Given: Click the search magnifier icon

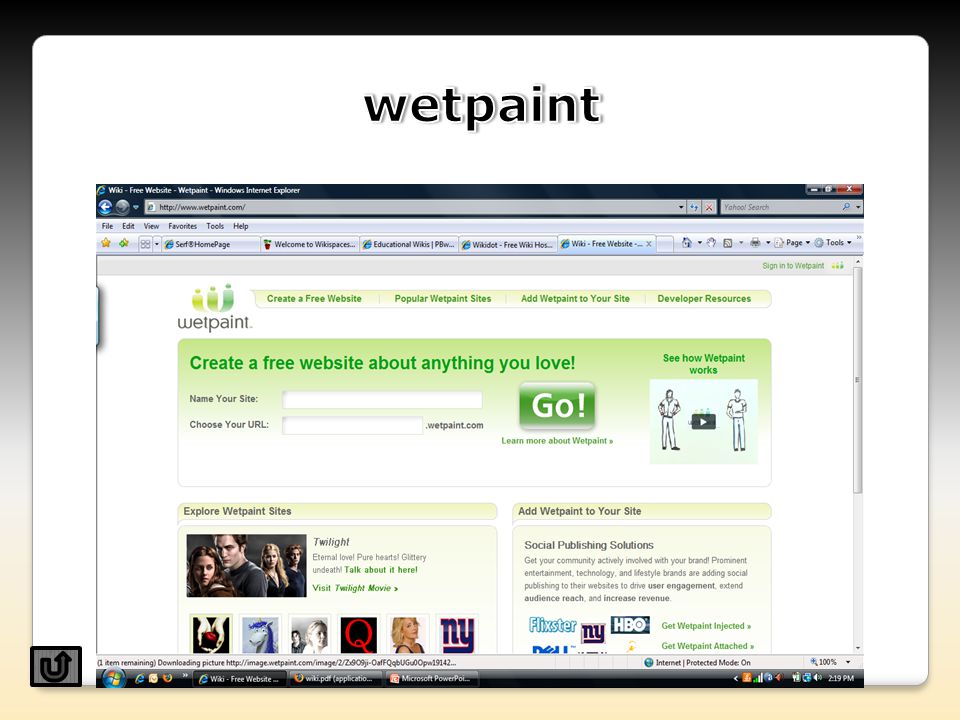Looking at the screenshot, I should click(x=846, y=207).
